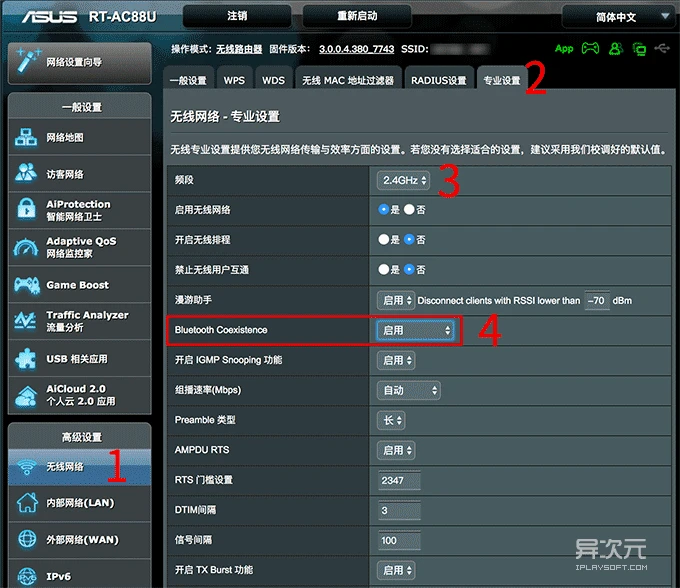This screenshot has height=588, width=680.
Task: Click the Traffic Analyzer menu label
Action: point(87,321)
